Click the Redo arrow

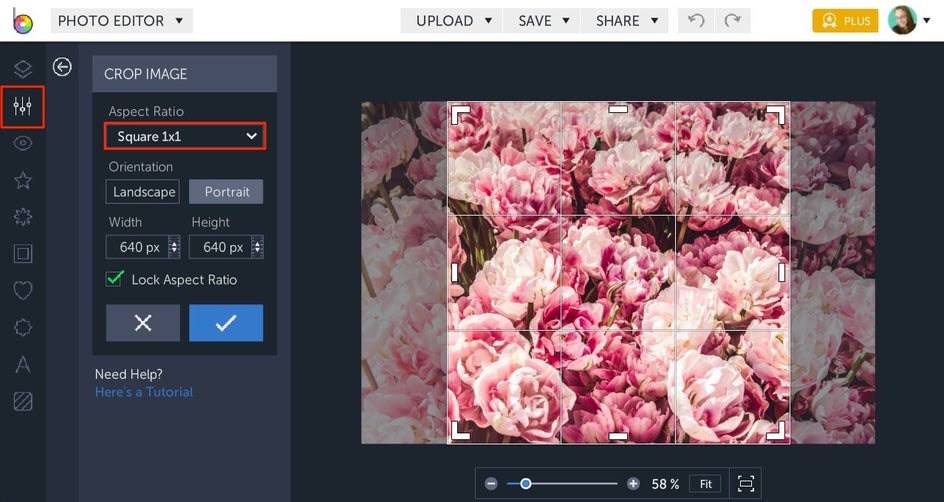(732, 20)
